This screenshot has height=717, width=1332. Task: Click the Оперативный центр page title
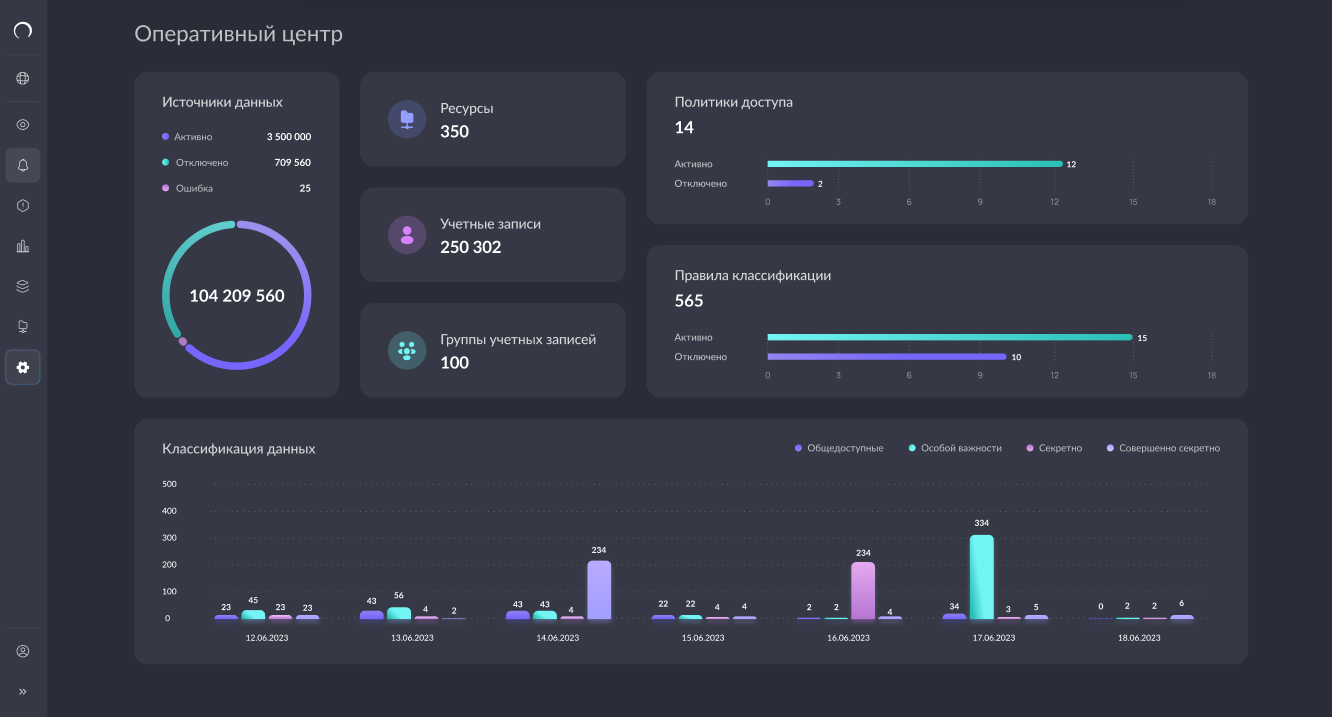238,34
